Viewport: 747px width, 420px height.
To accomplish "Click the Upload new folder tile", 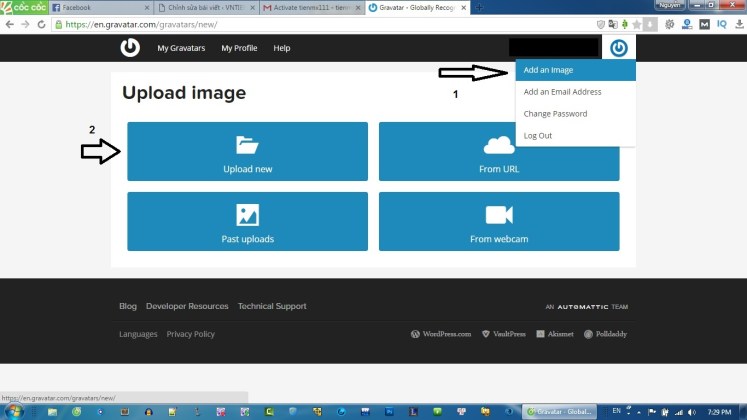I will pyautogui.click(x=247, y=151).
